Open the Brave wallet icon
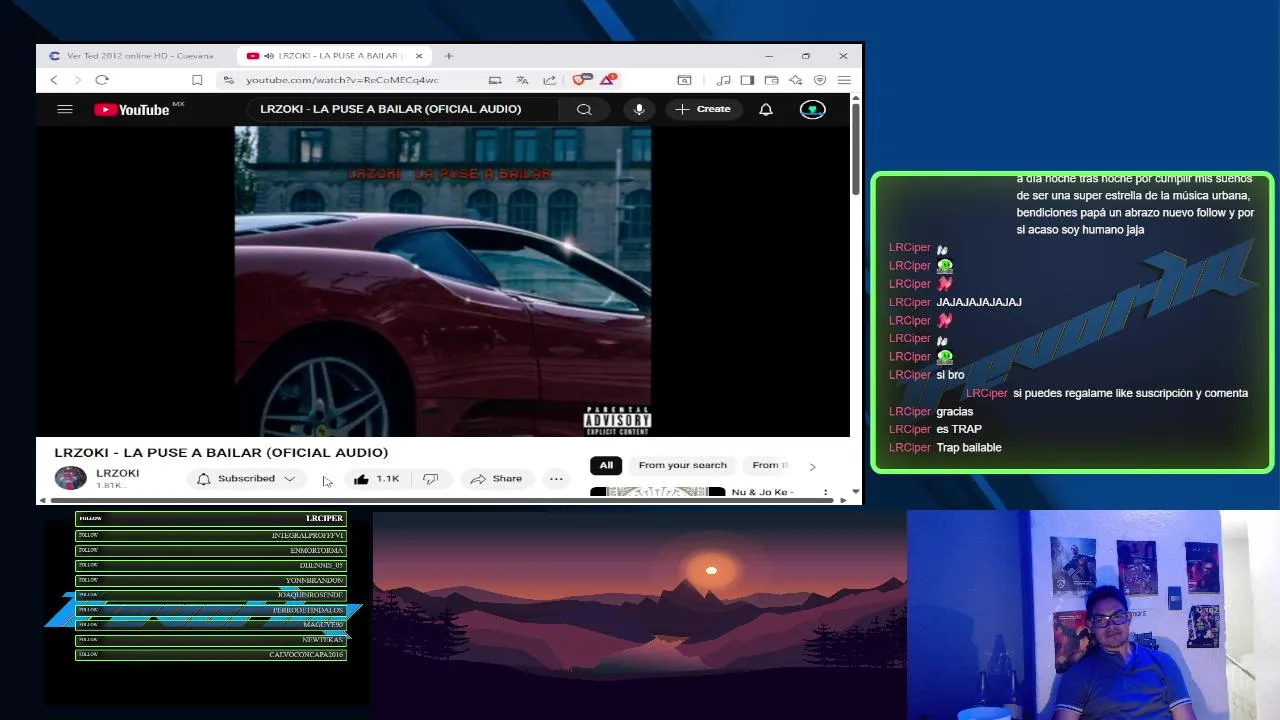Viewport: 1280px width, 720px height. [x=771, y=80]
